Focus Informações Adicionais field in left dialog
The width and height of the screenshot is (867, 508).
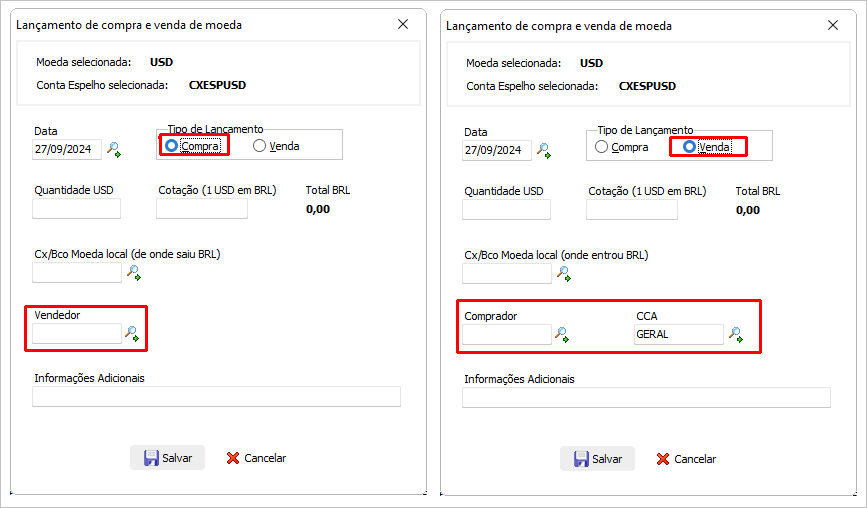(216, 397)
